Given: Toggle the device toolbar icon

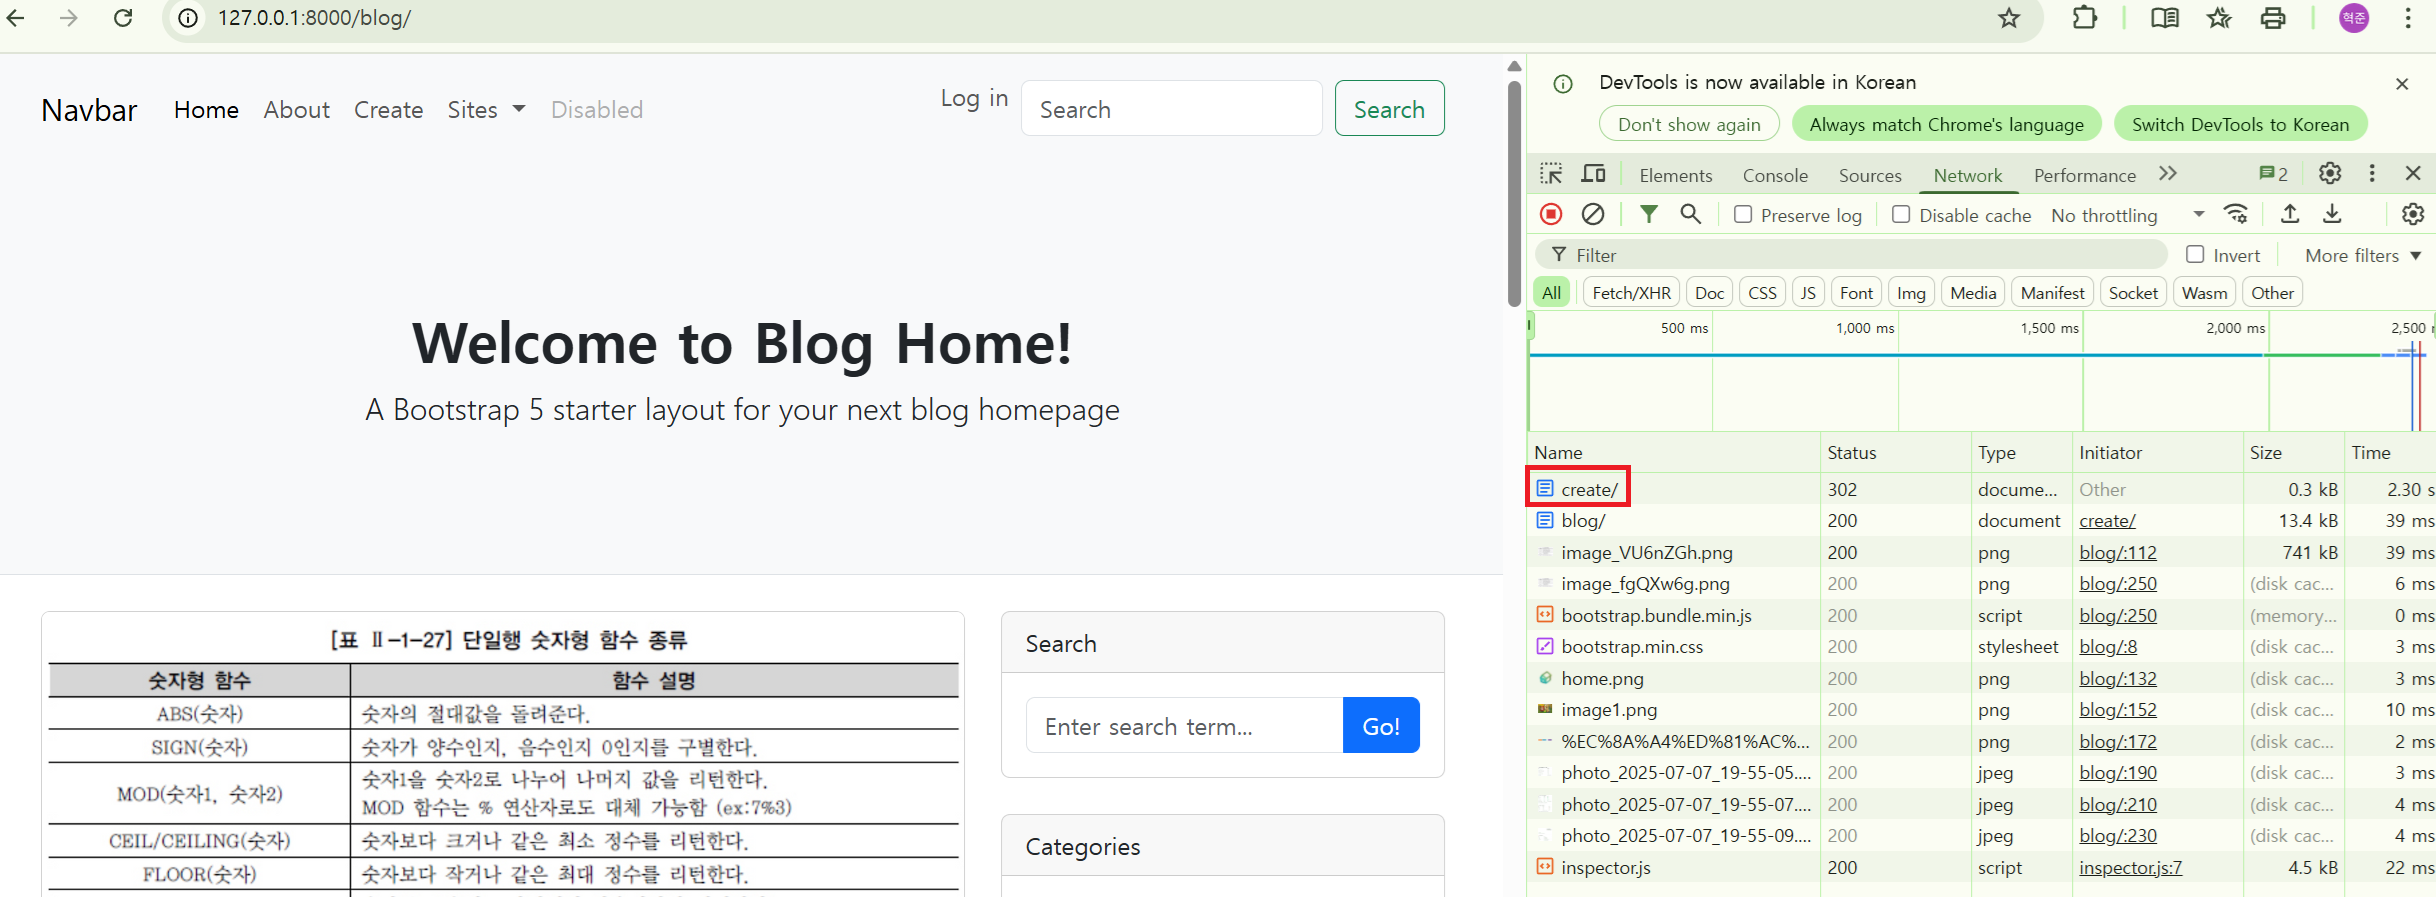Looking at the screenshot, I should click(1593, 174).
